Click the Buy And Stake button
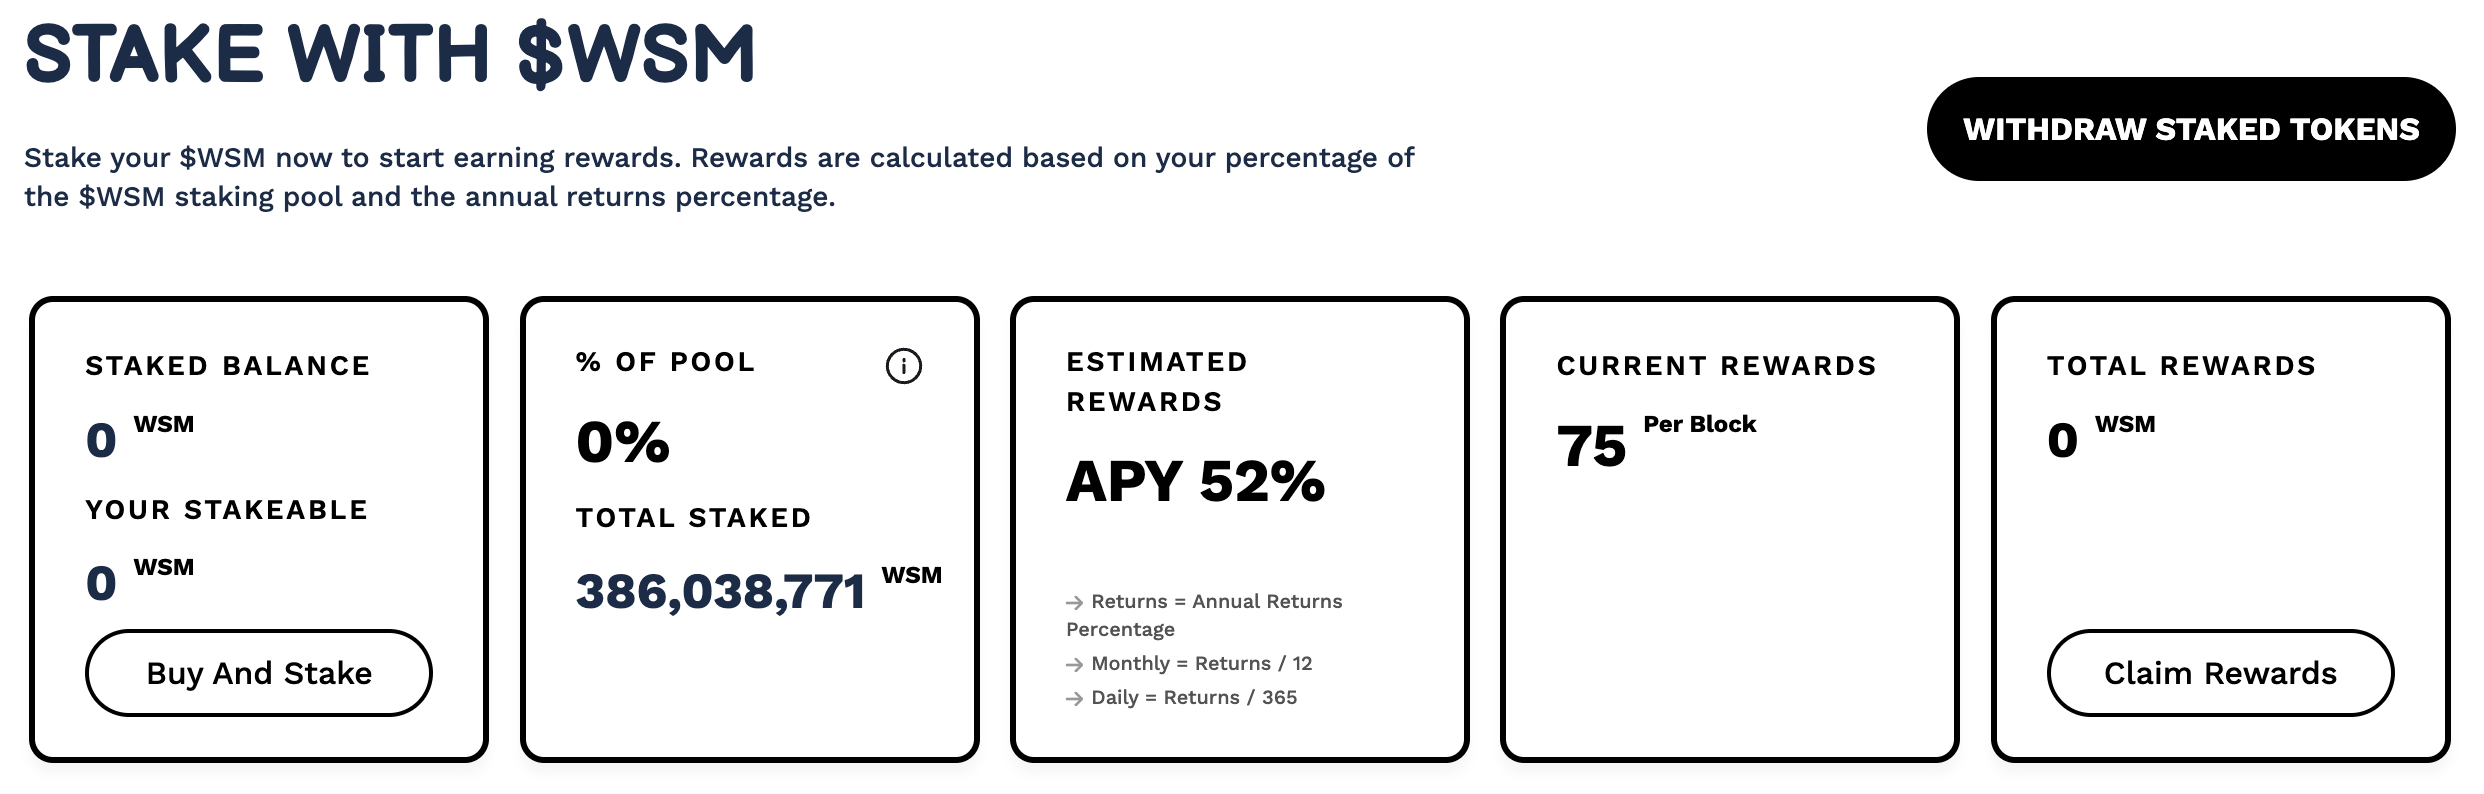2484x794 pixels. point(259,673)
